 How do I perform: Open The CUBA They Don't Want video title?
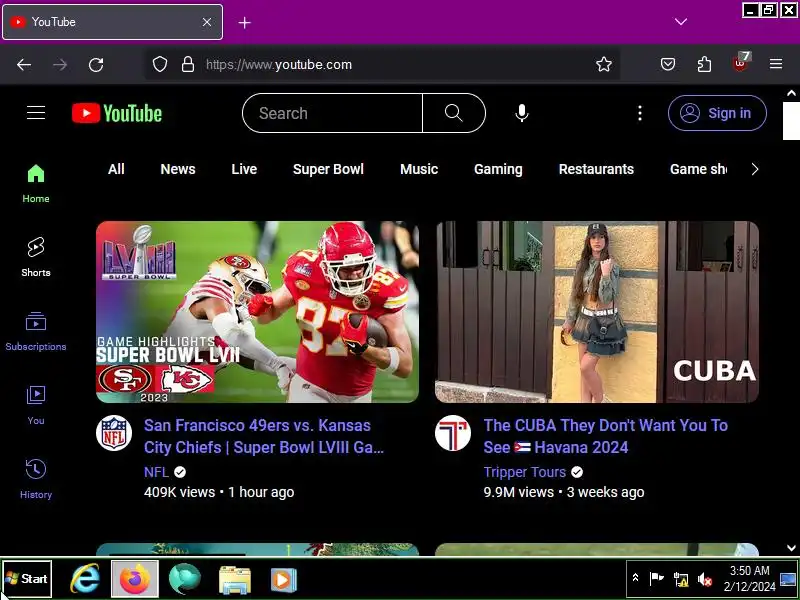point(606,436)
